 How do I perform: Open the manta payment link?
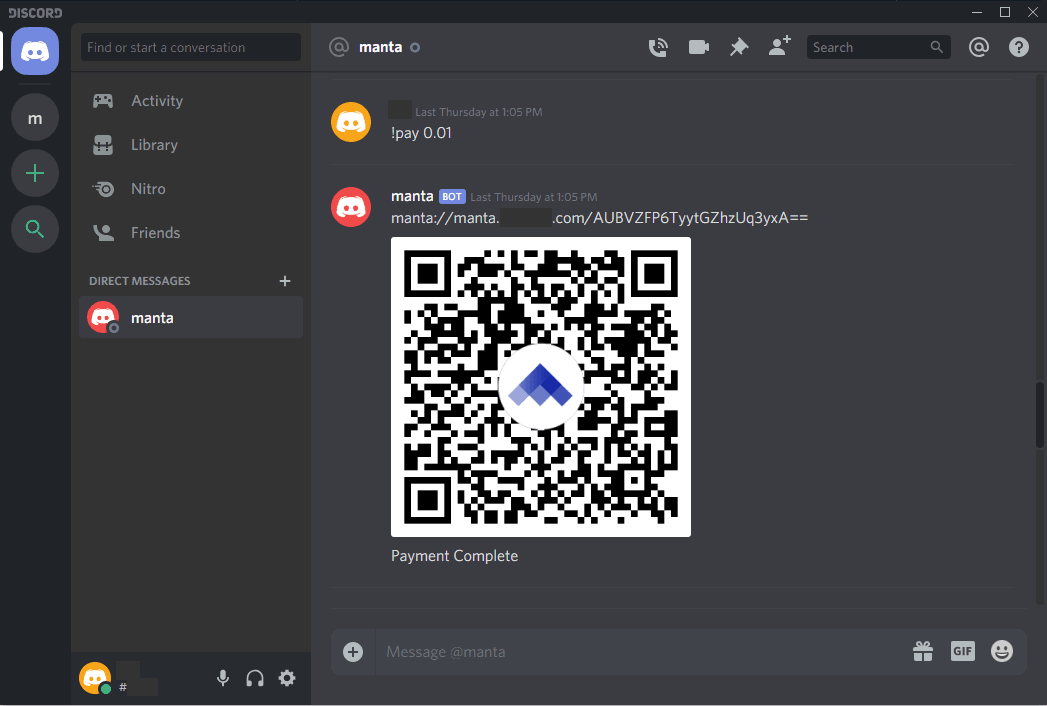[x=600, y=218]
